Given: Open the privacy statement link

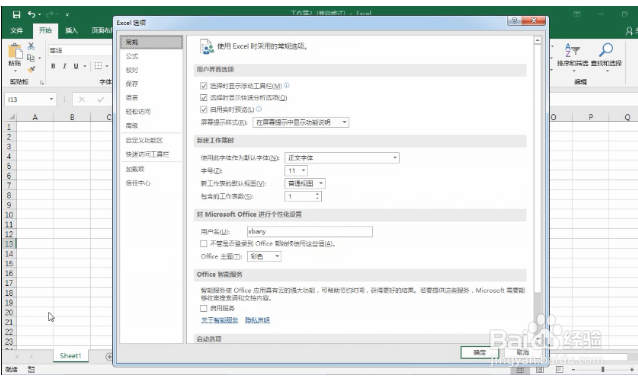Looking at the screenshot, I should [x=257, y=320].
